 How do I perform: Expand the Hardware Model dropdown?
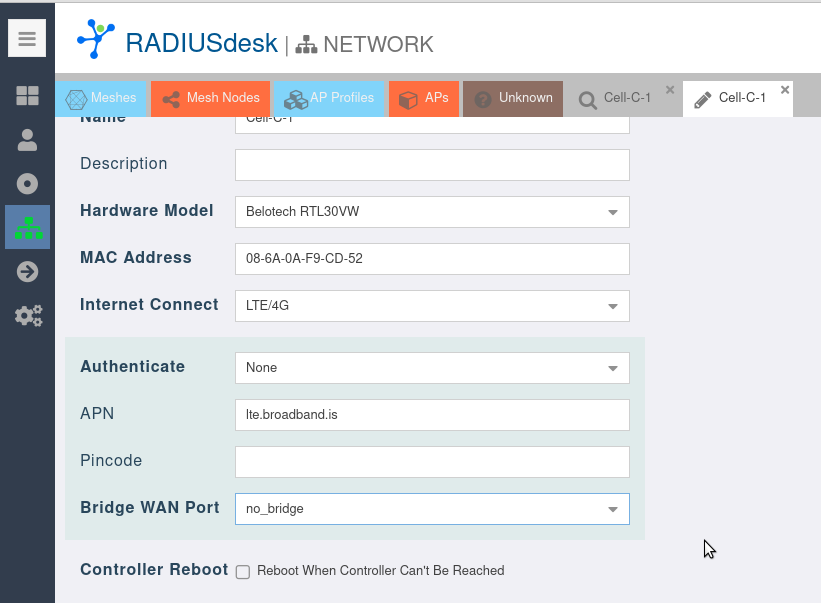[x=612, y=212]
